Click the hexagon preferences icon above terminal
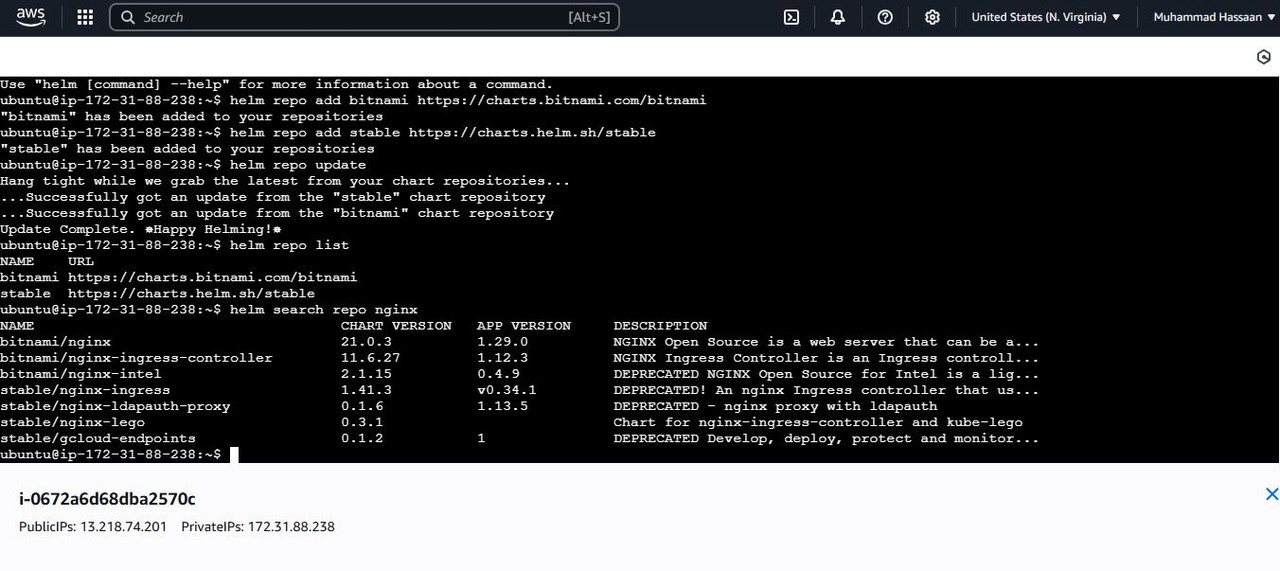The height and width of the screenshot is (571, 1280). coord(1263,57)
